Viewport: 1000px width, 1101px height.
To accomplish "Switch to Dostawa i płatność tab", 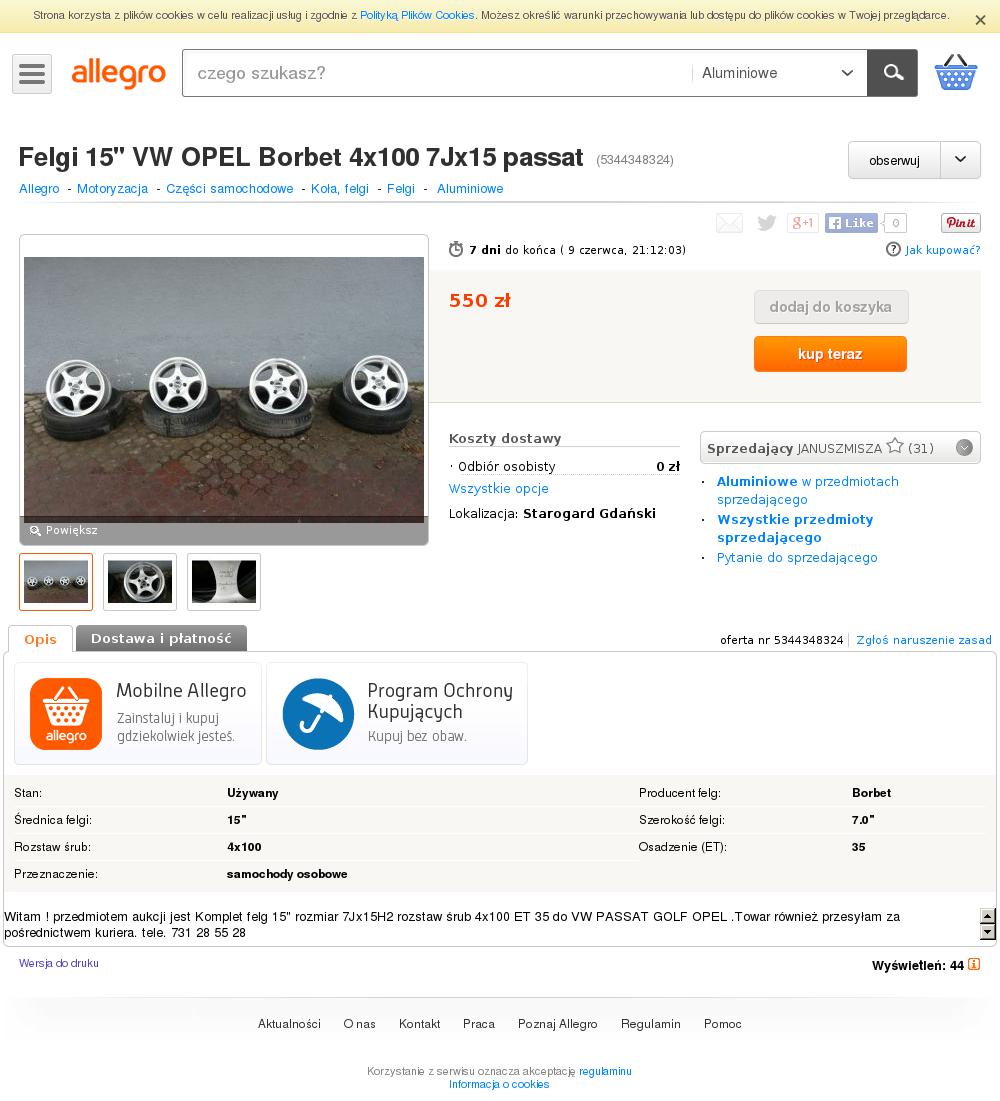I will click(161, 638).
